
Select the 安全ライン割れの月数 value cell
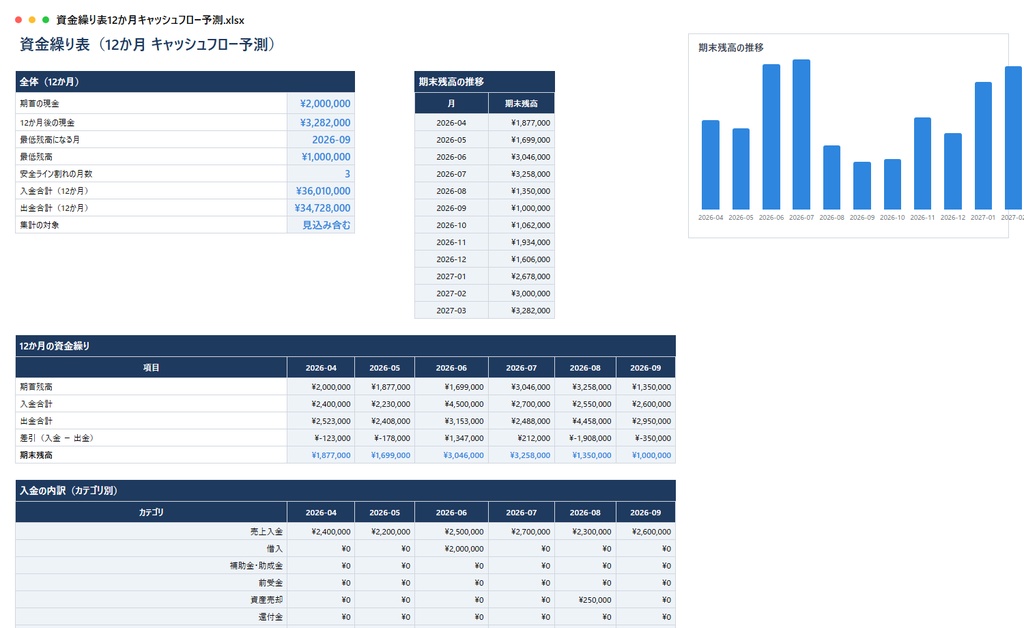point(321,174)
